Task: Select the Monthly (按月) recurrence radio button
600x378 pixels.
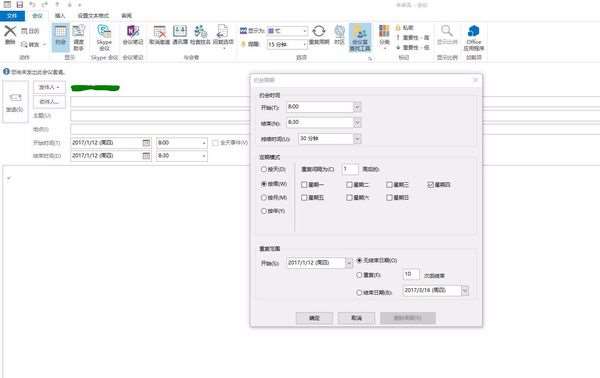Action: [264, 198]
